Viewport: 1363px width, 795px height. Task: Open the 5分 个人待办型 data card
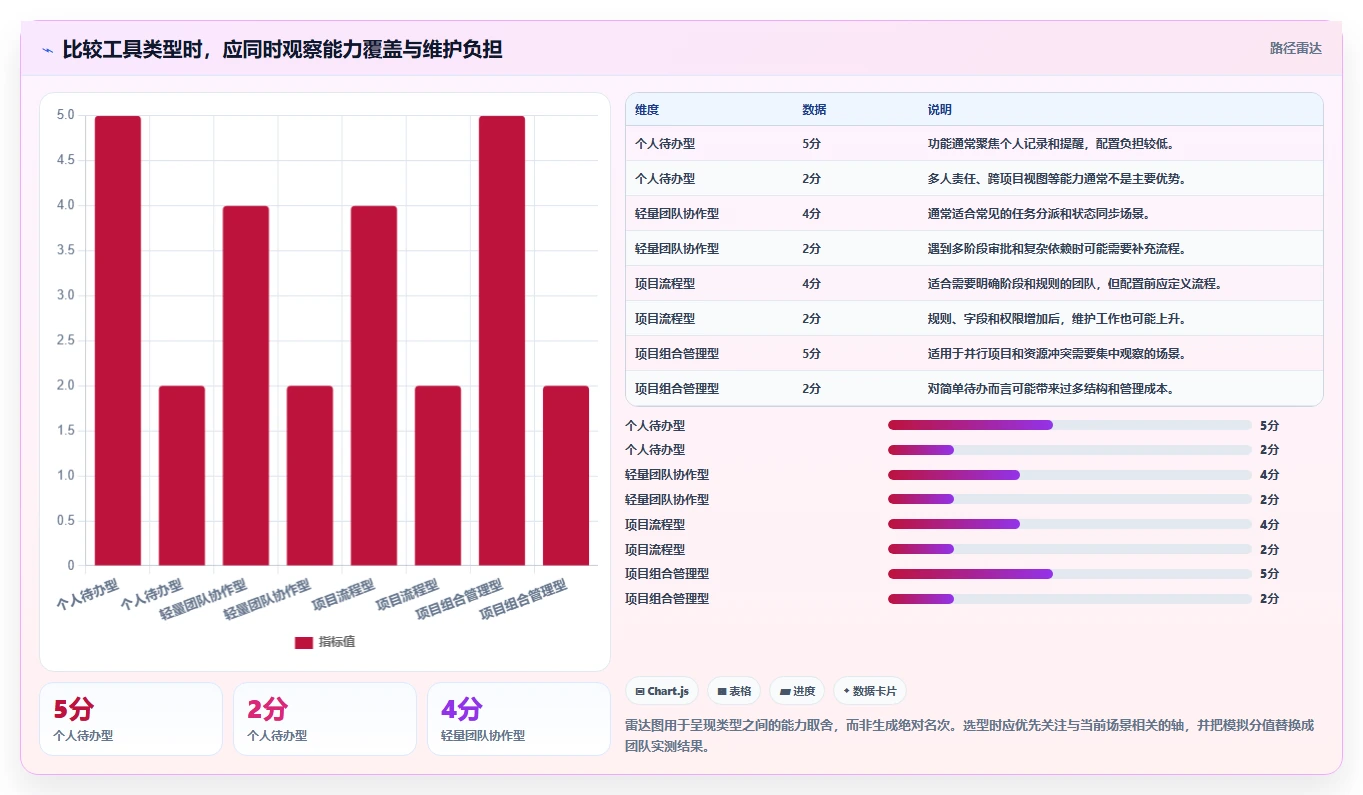tap(131, 719)
